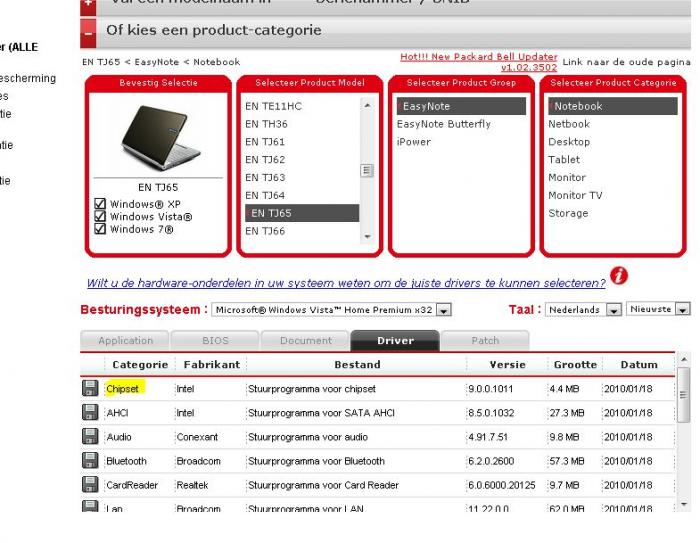Sort by the Categorie column header
The height and width of the screenshot is (543, 700).
(x=140, y=365)
